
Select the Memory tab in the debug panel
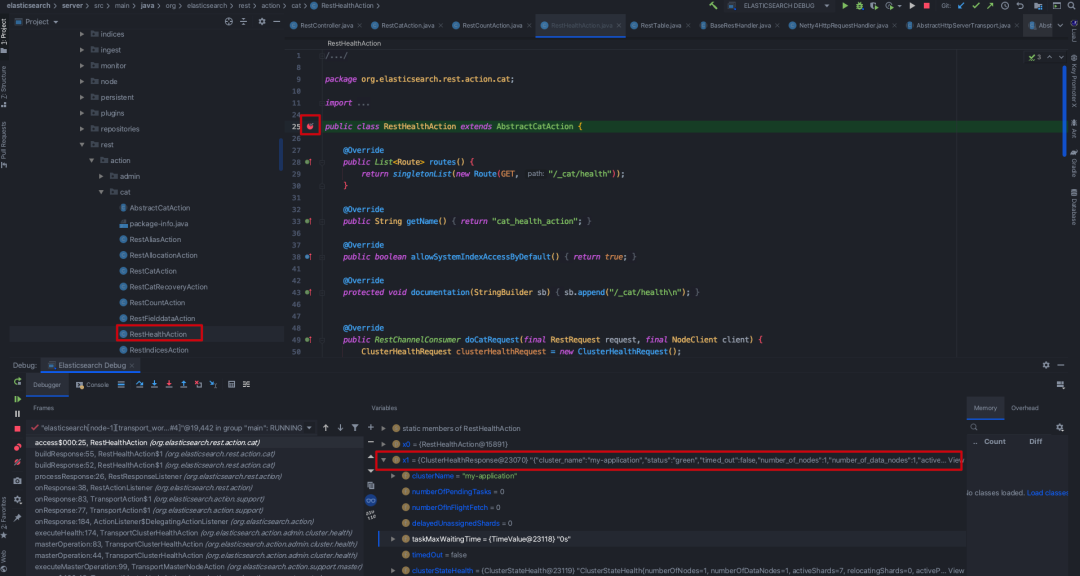[985, 408]
